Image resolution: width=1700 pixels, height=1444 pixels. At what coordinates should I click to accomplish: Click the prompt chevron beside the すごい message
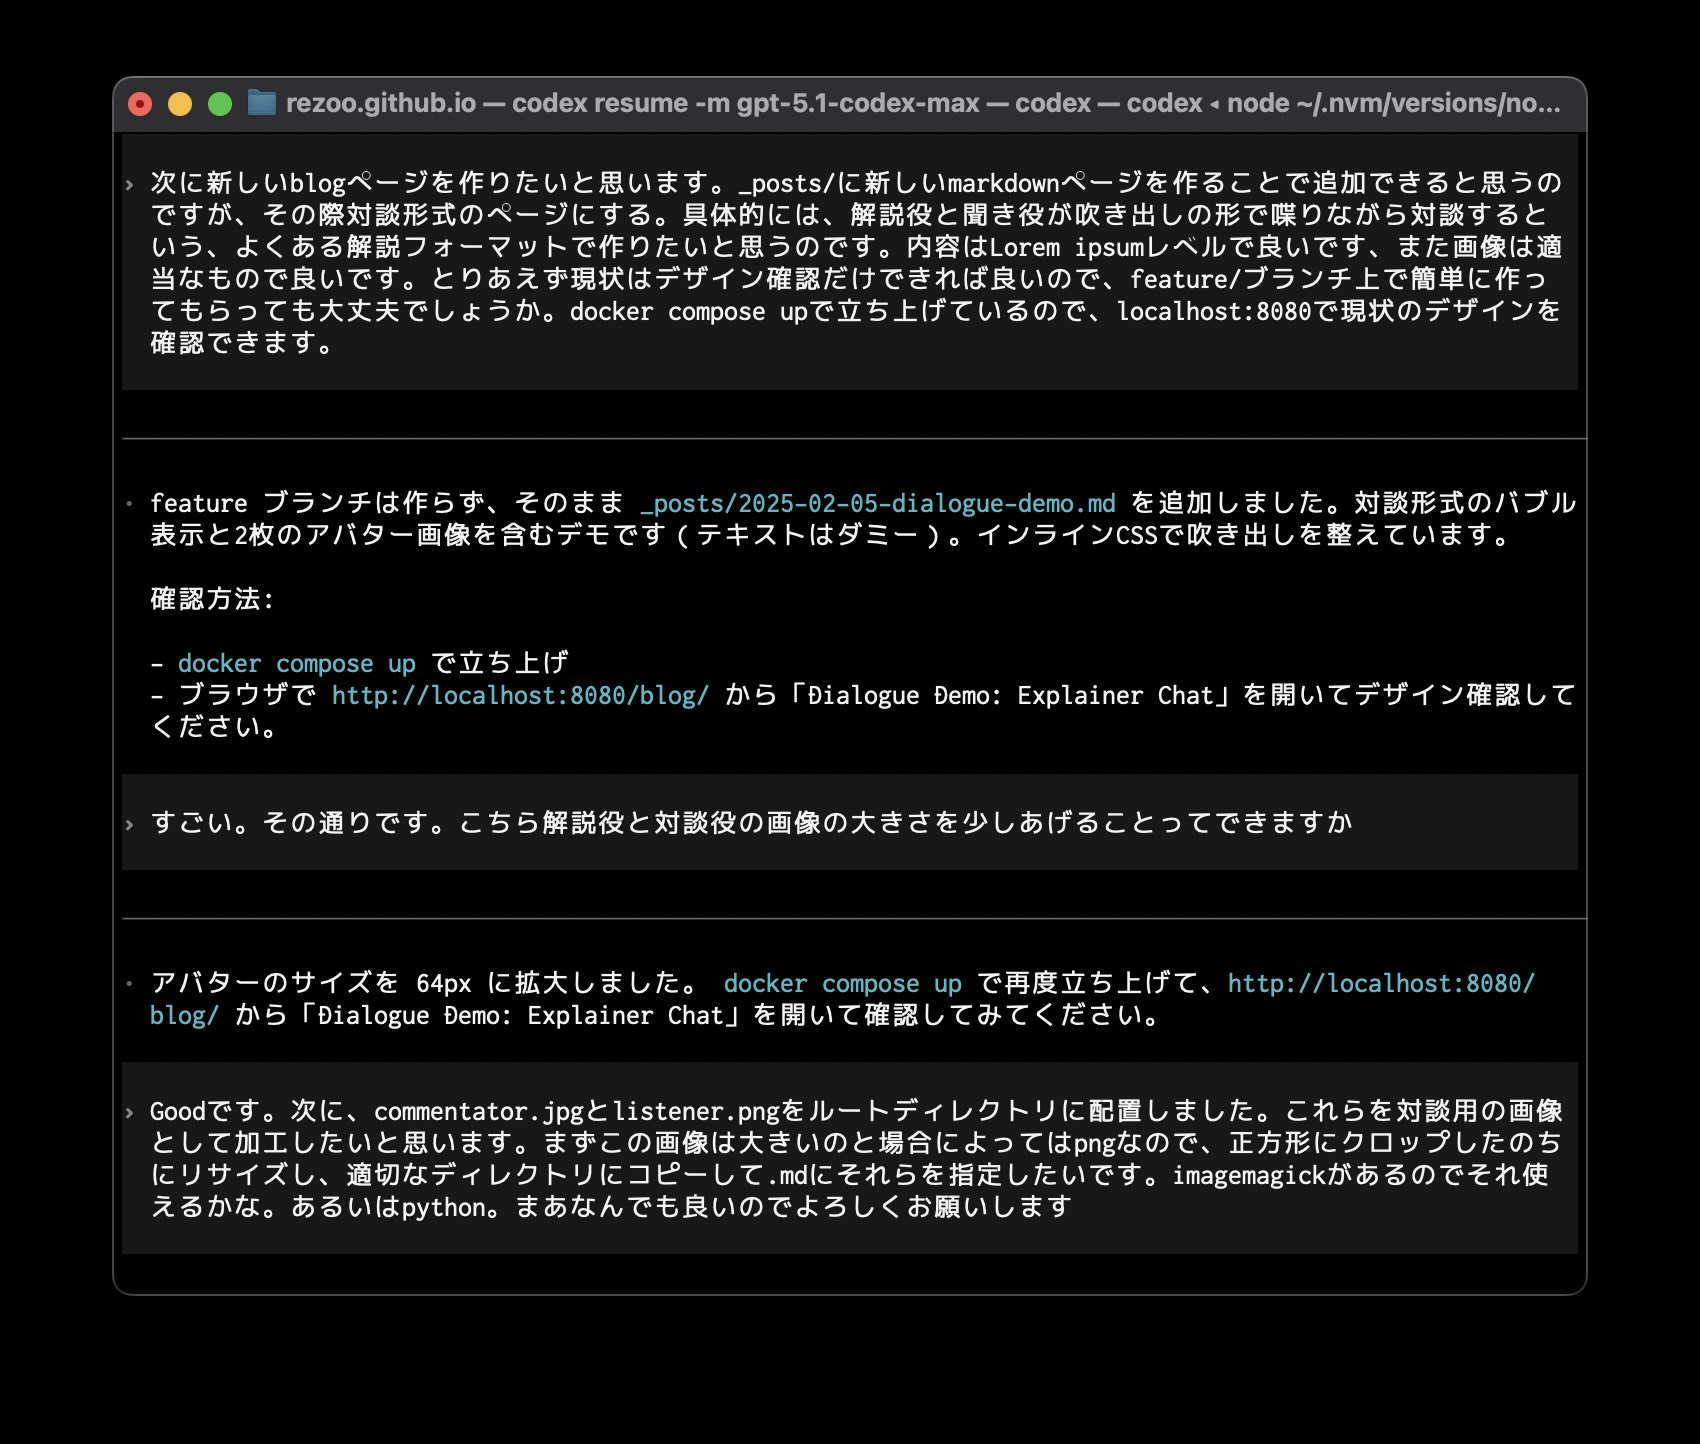click(130, 824)
